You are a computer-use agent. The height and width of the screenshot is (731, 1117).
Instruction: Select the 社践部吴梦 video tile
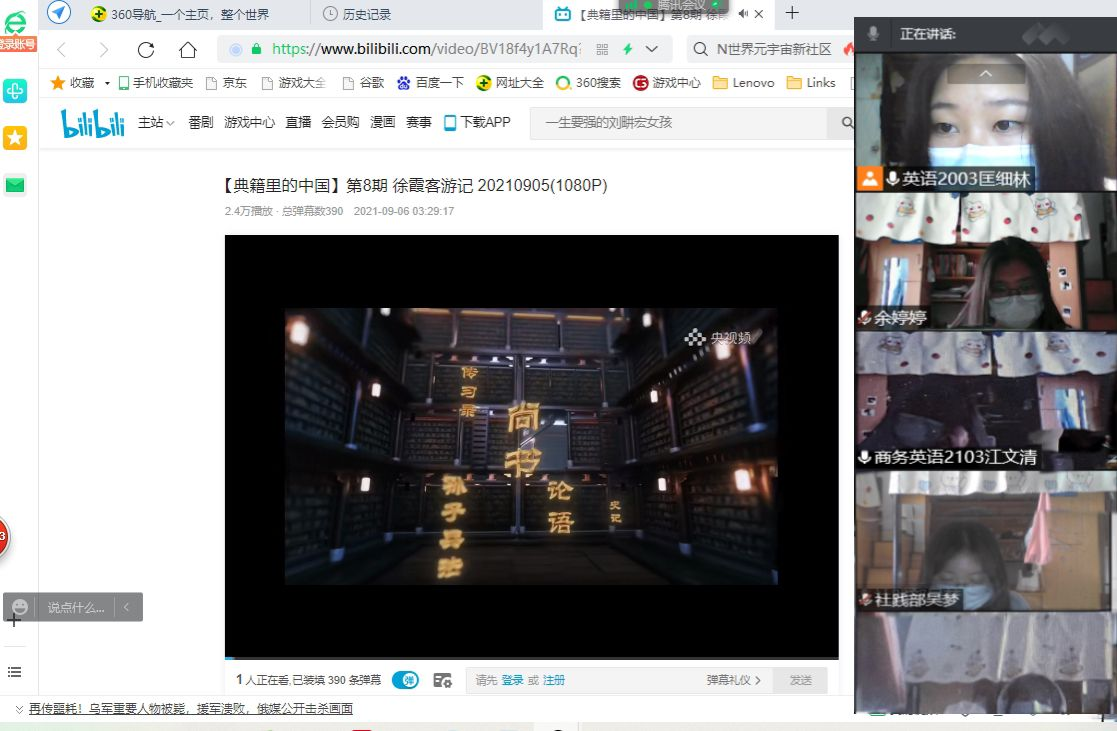(986, 541)
